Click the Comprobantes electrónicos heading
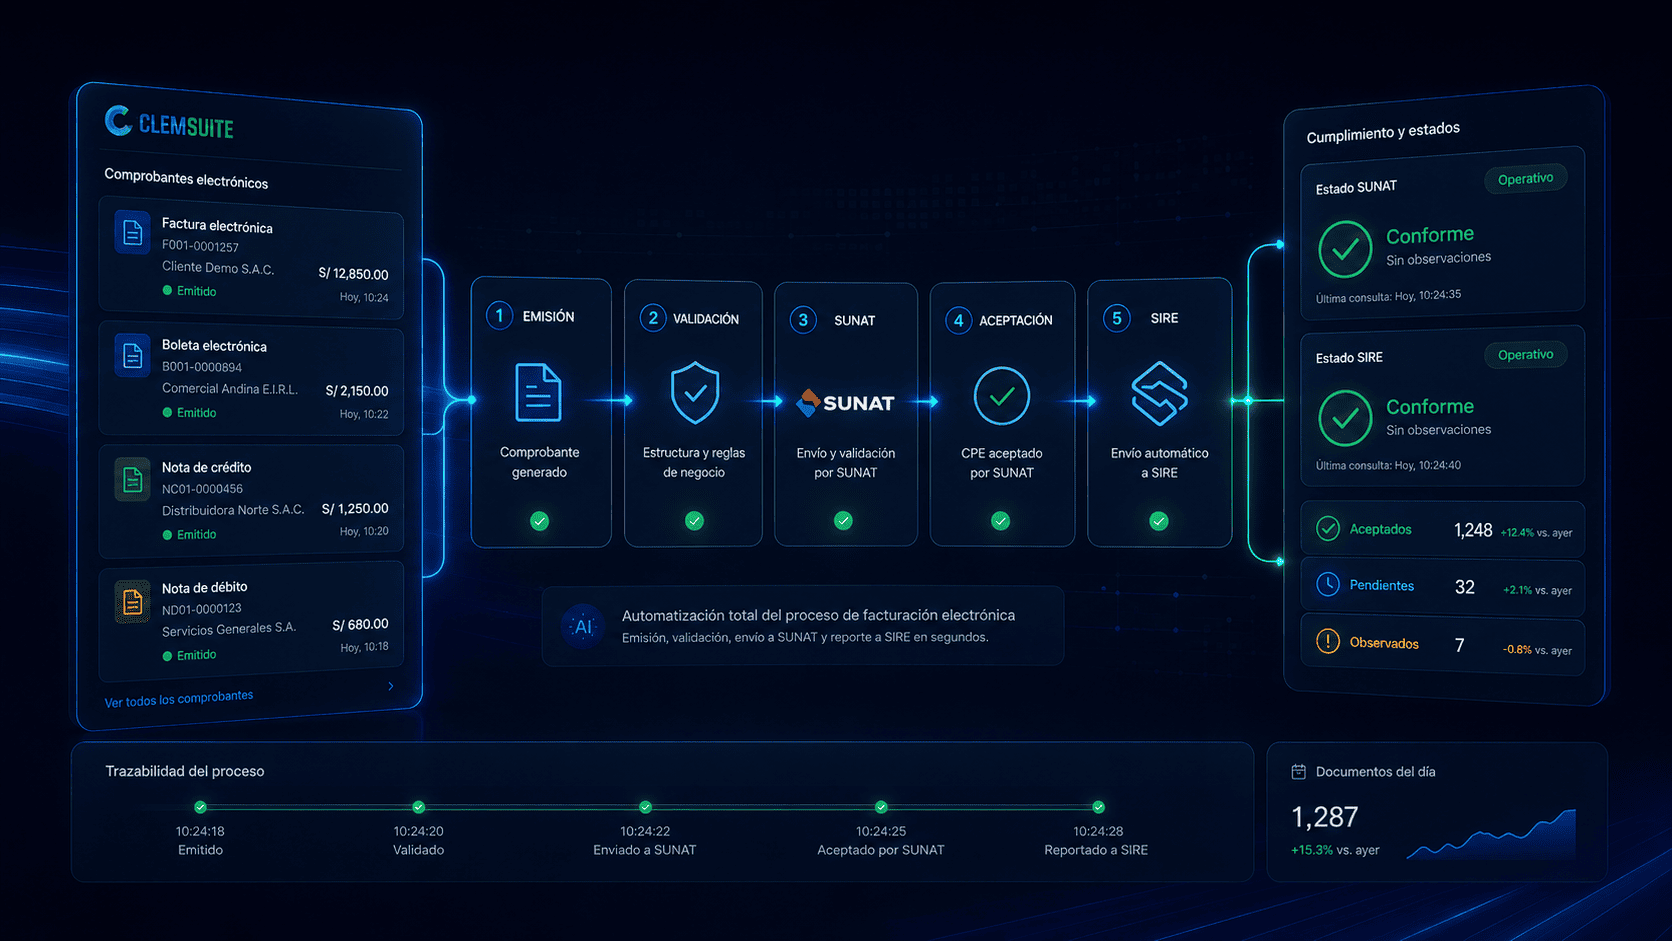Image resolution: width=1672 pixels, height=941 pixels. (x=186, y=179)
